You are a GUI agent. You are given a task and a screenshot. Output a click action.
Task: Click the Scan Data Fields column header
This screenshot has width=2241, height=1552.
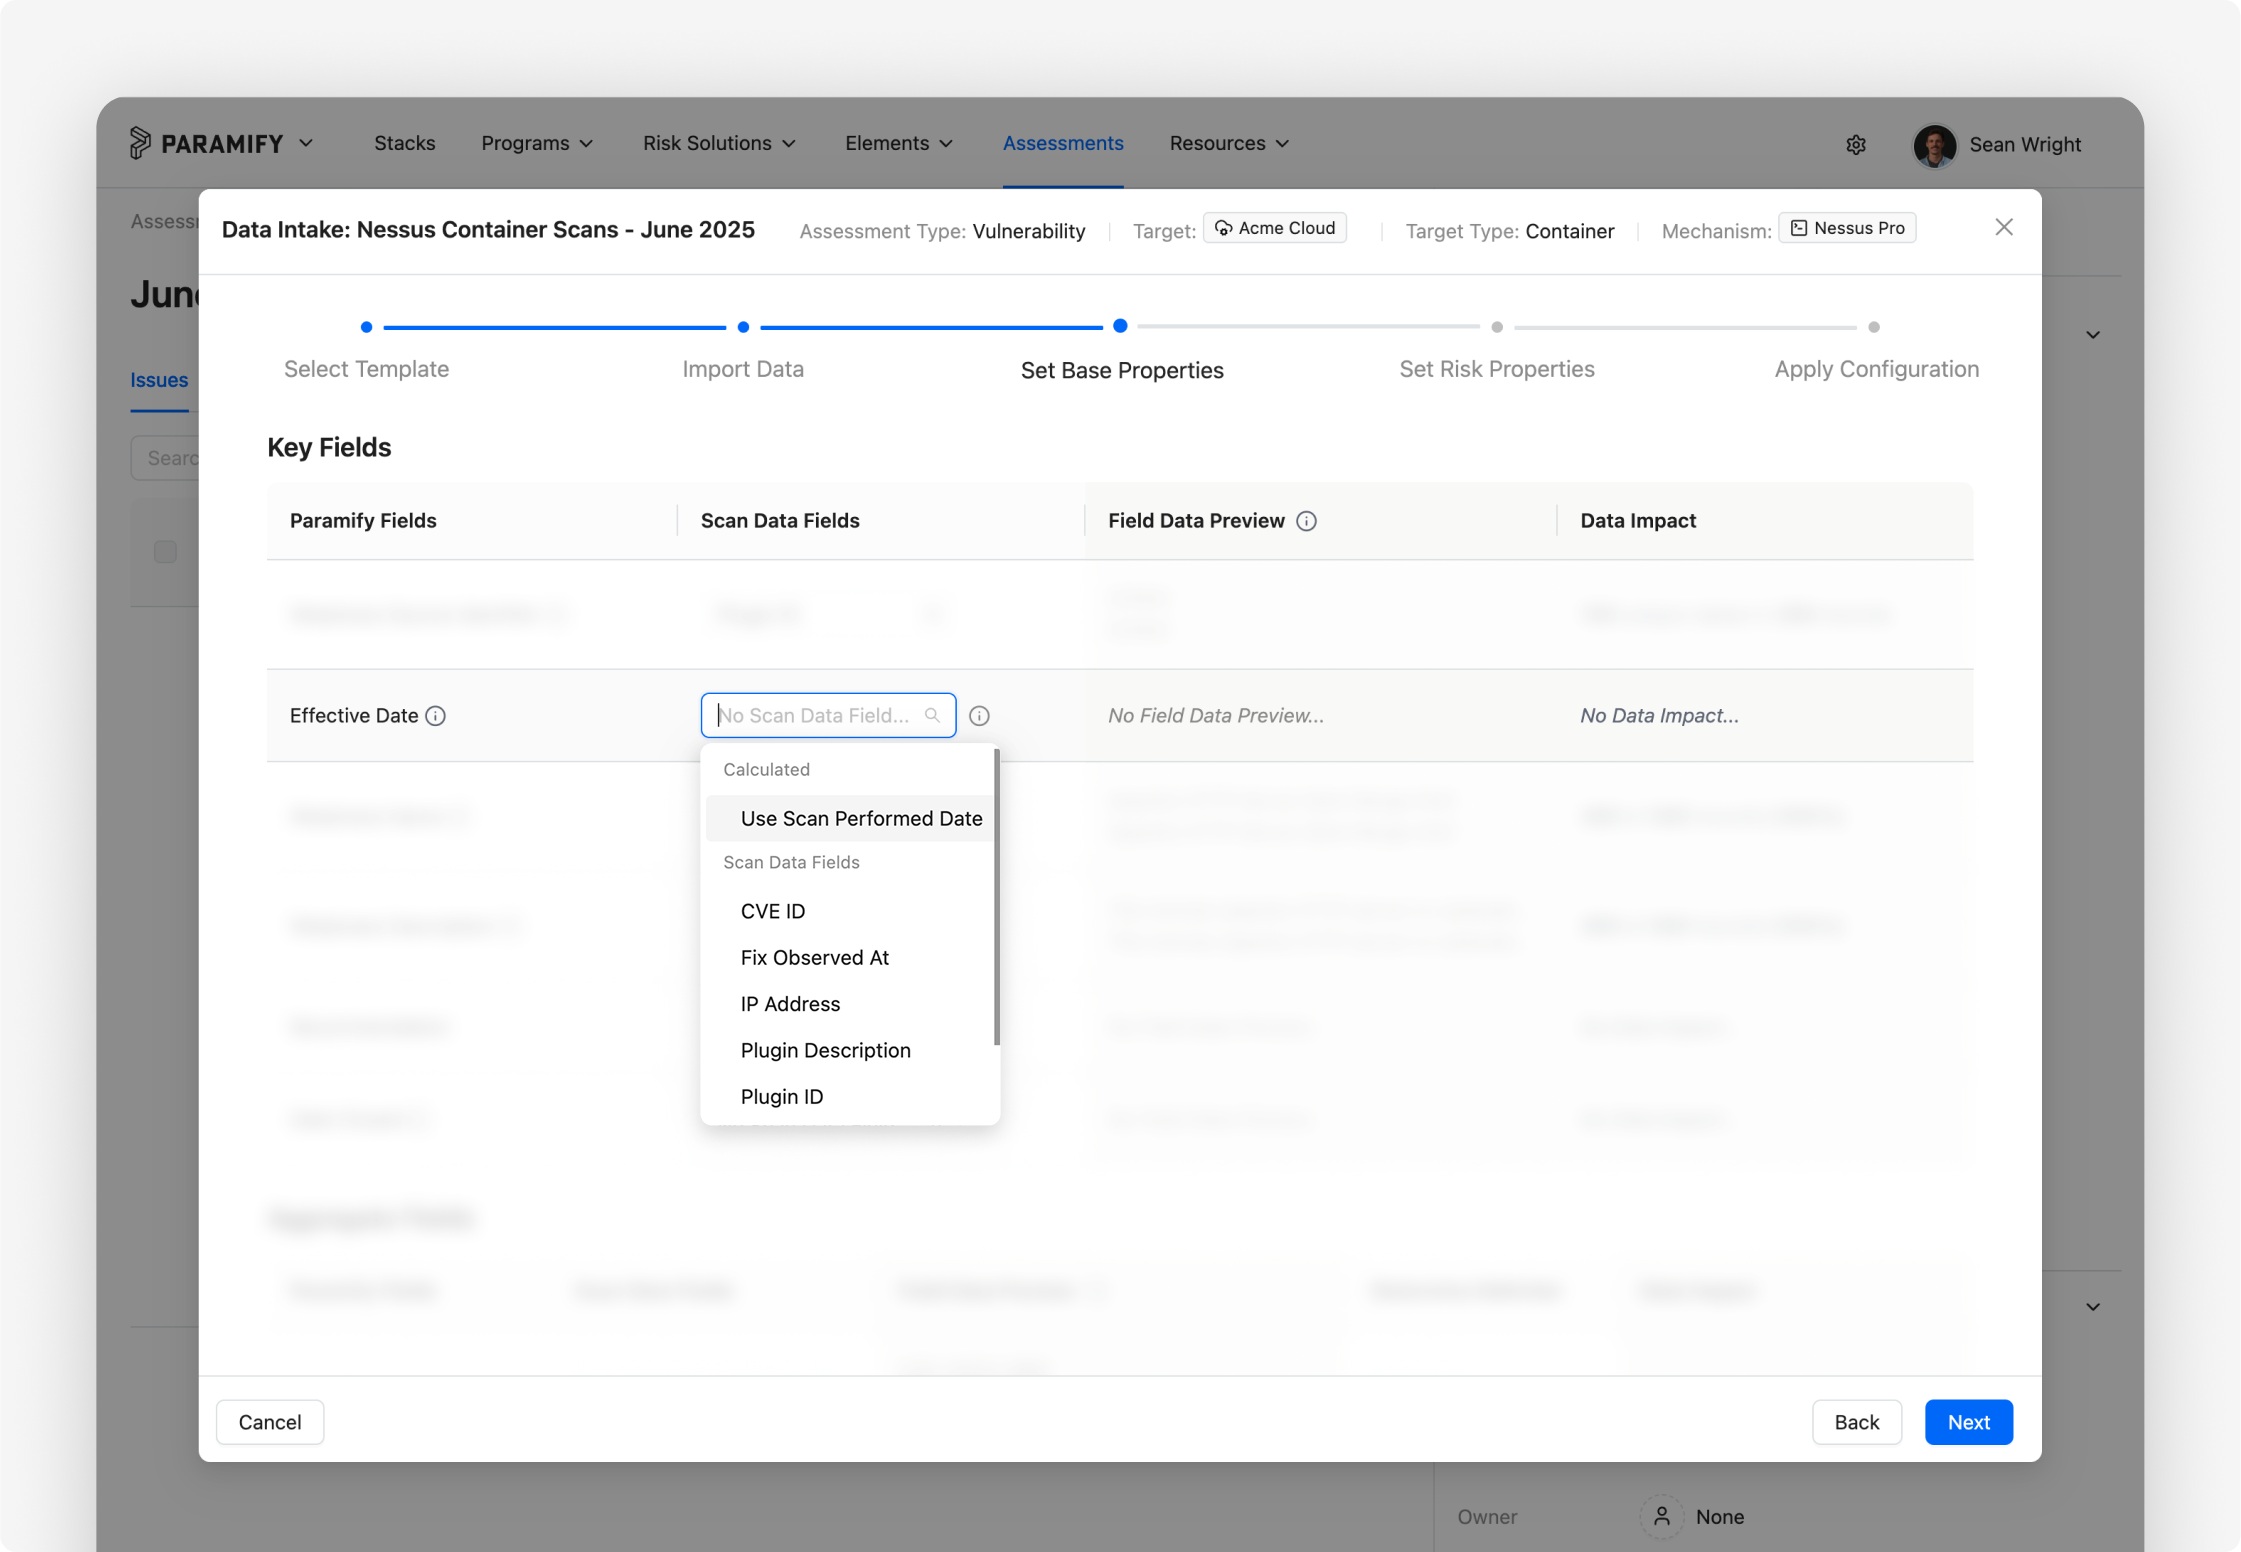[x=780, y=521]
